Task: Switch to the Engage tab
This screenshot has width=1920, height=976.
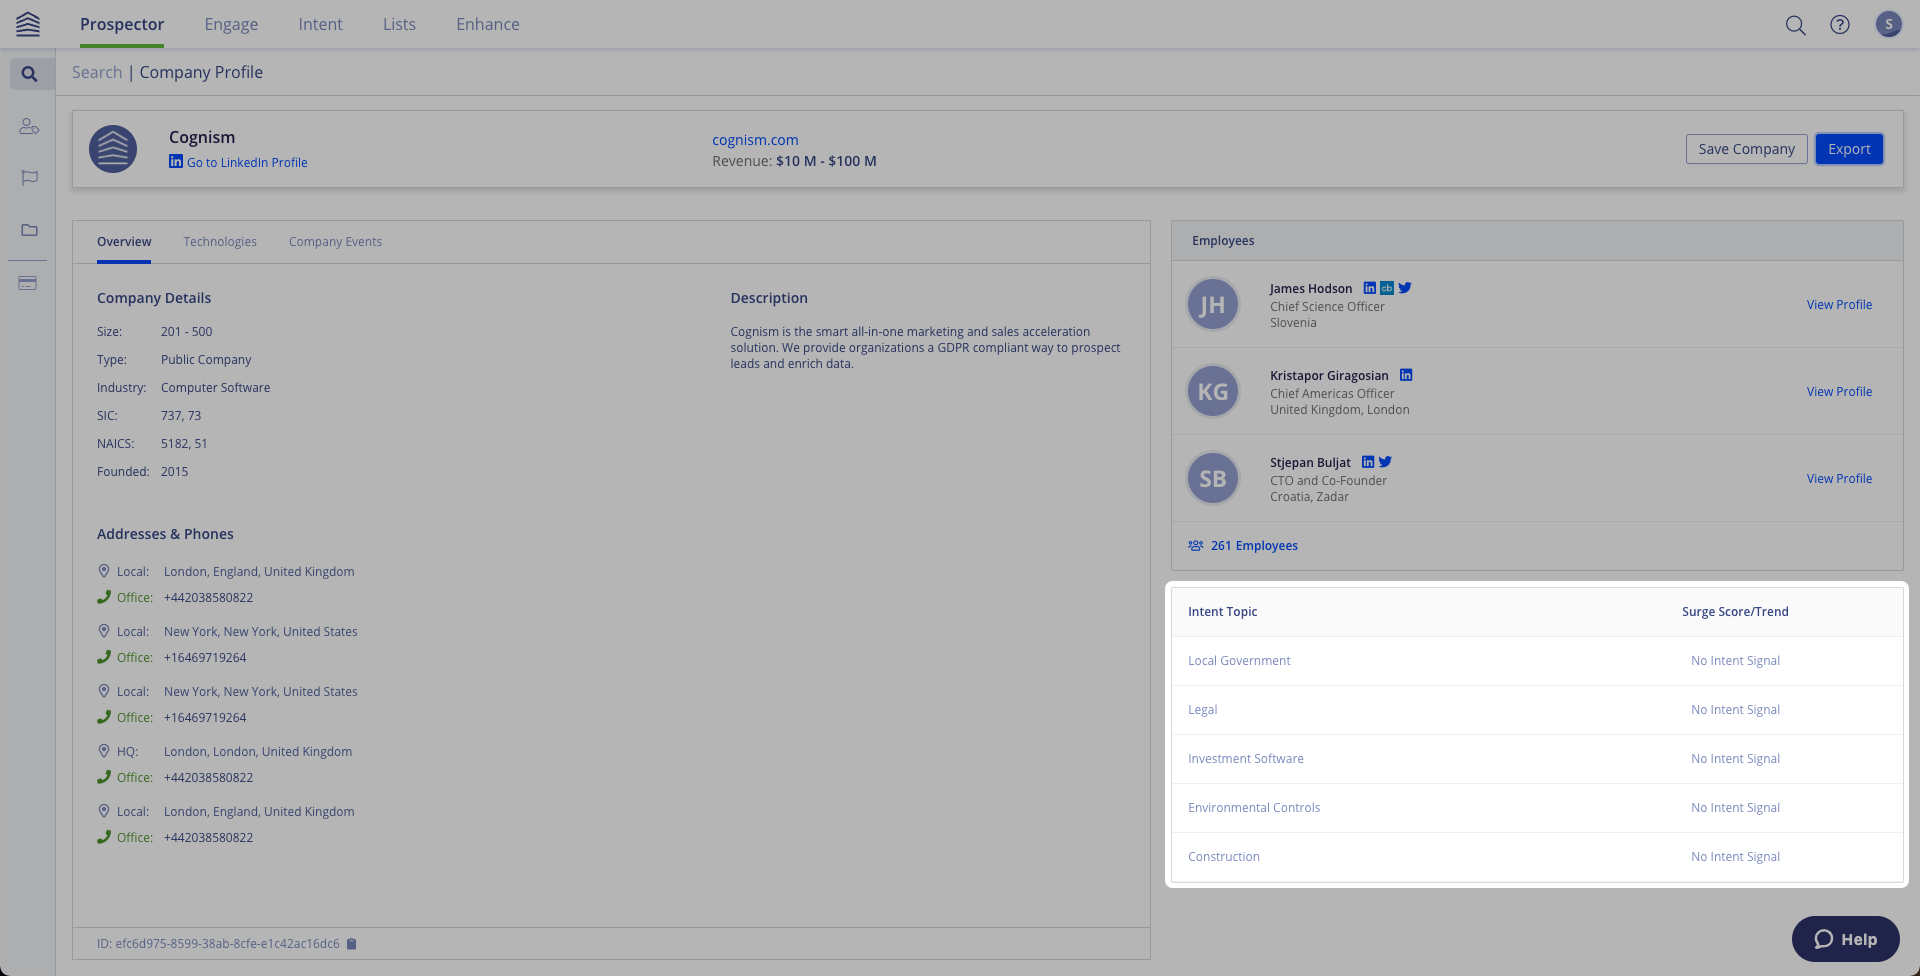Action: [x=231, y=24]
